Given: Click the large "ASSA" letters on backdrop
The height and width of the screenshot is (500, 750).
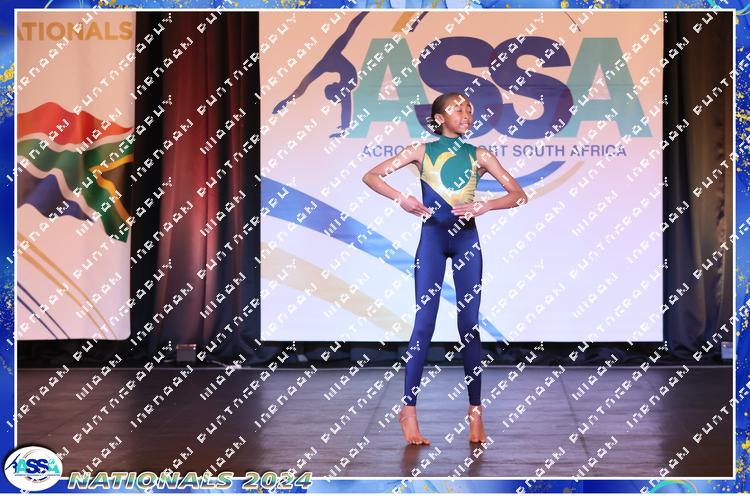Looking at the screenshot, I should click(500, 88).
